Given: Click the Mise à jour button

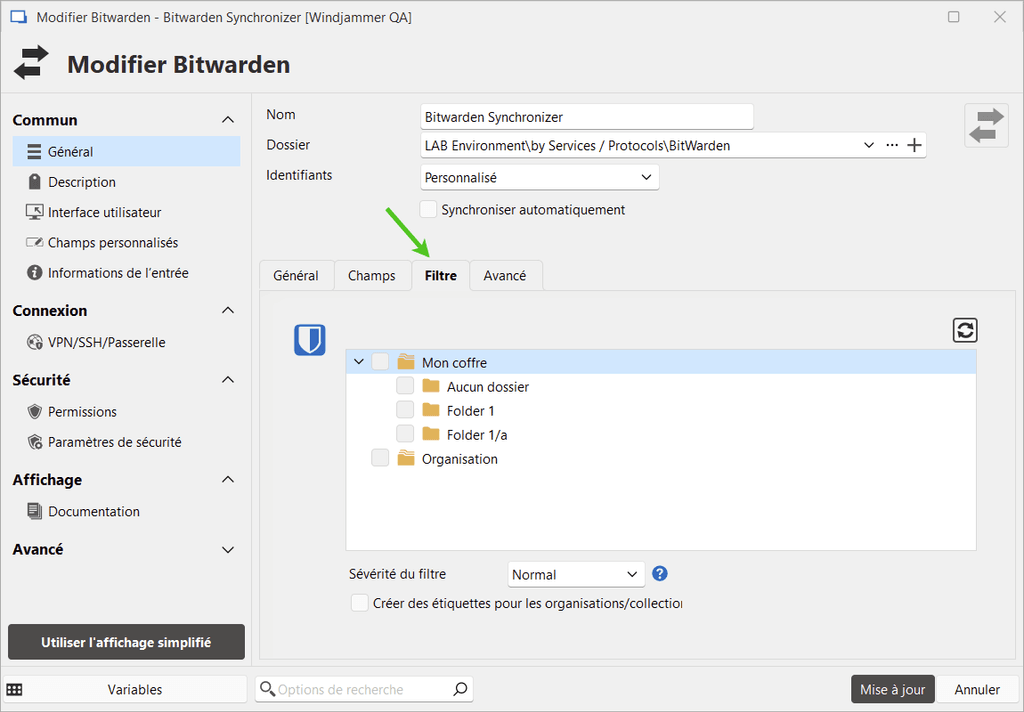Looking at the screenshot, I should (x=892, y=689).
